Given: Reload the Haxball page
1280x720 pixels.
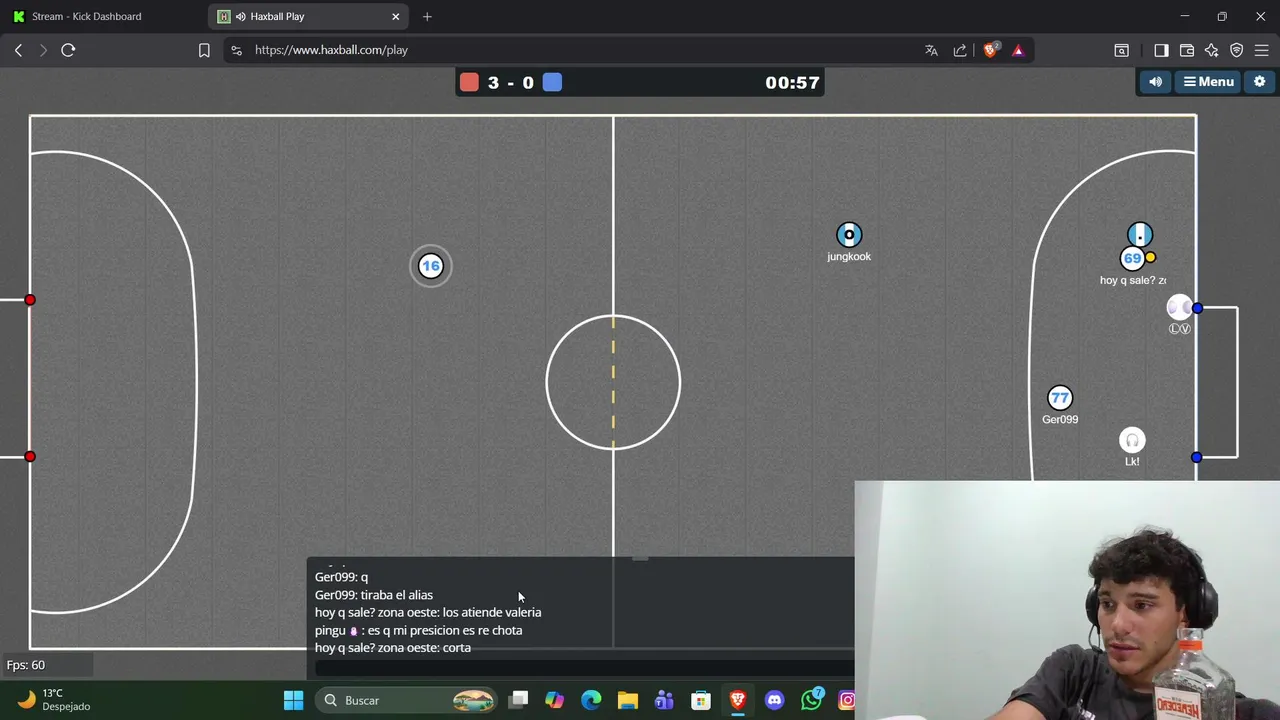Looking at the screenshot, I should pyautogui.click(x=68, y=50).
